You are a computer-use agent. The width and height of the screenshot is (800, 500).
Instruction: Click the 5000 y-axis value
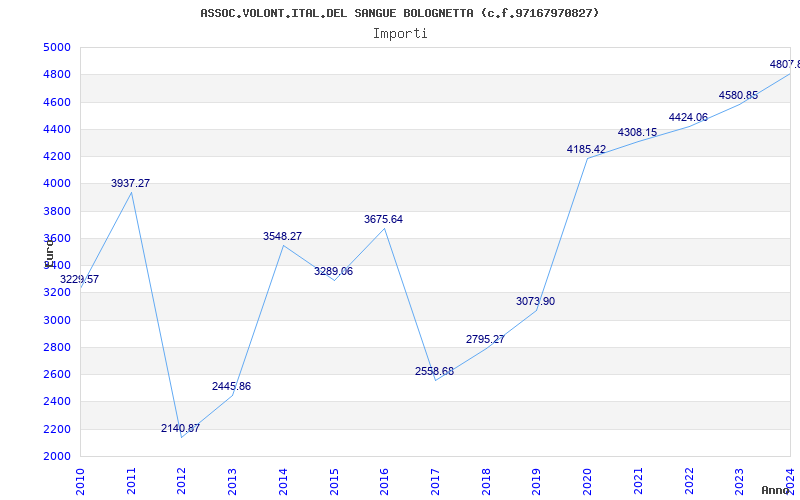(57, 47)
